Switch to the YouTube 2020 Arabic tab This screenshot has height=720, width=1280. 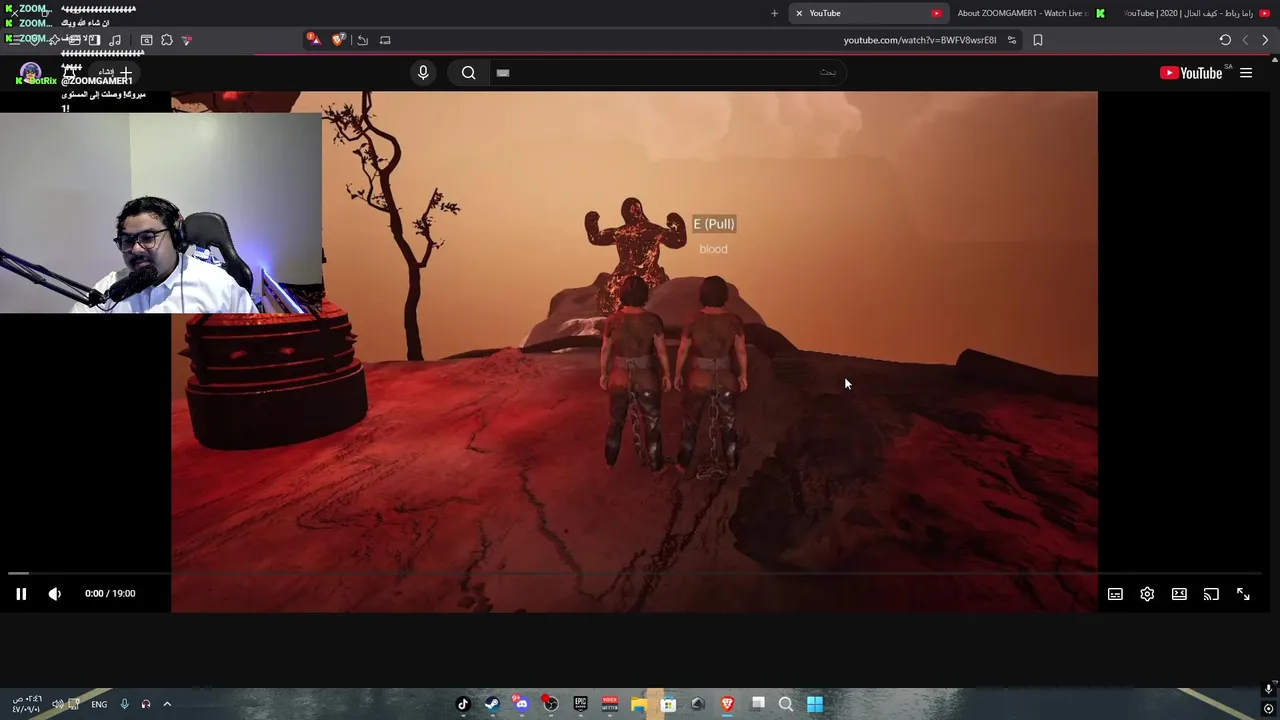[1197, 13]
